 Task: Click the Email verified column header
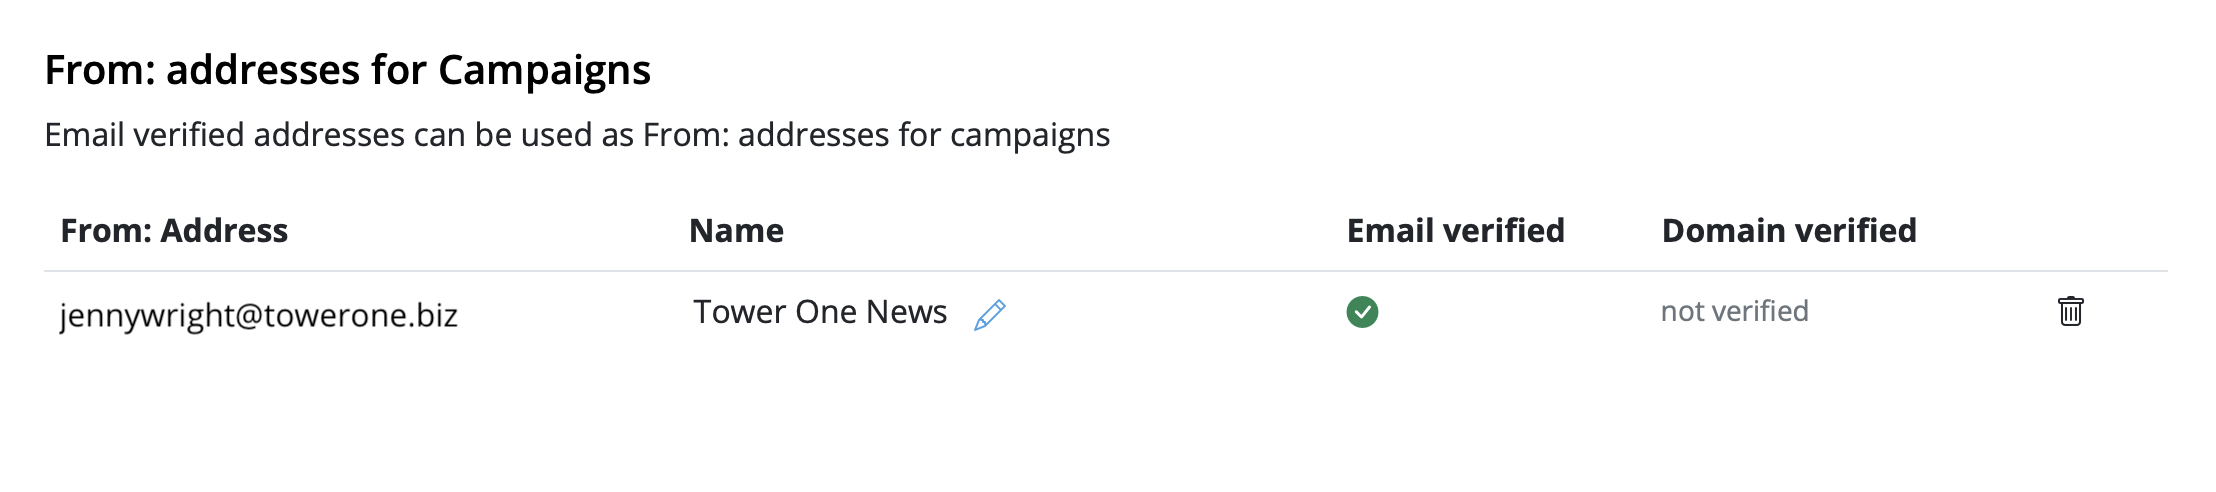point(1455,231)
